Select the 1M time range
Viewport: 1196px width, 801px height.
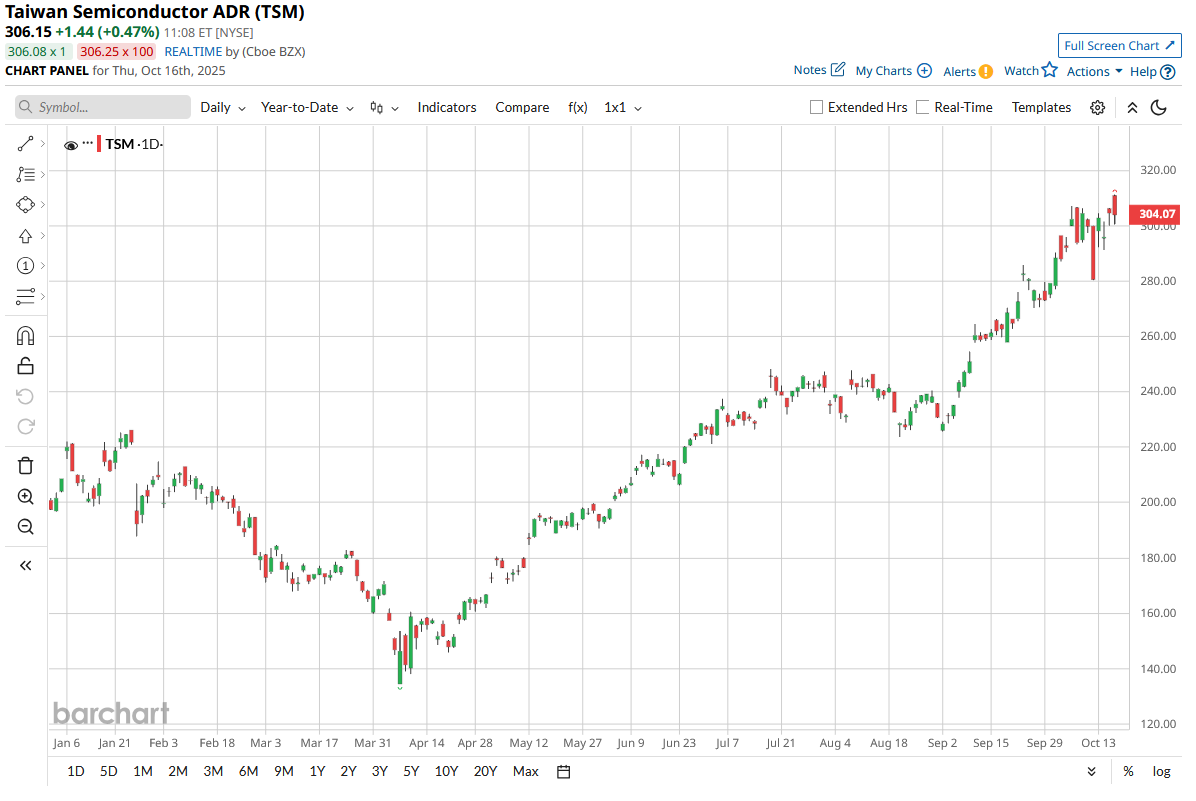click(x=143, y=772)
